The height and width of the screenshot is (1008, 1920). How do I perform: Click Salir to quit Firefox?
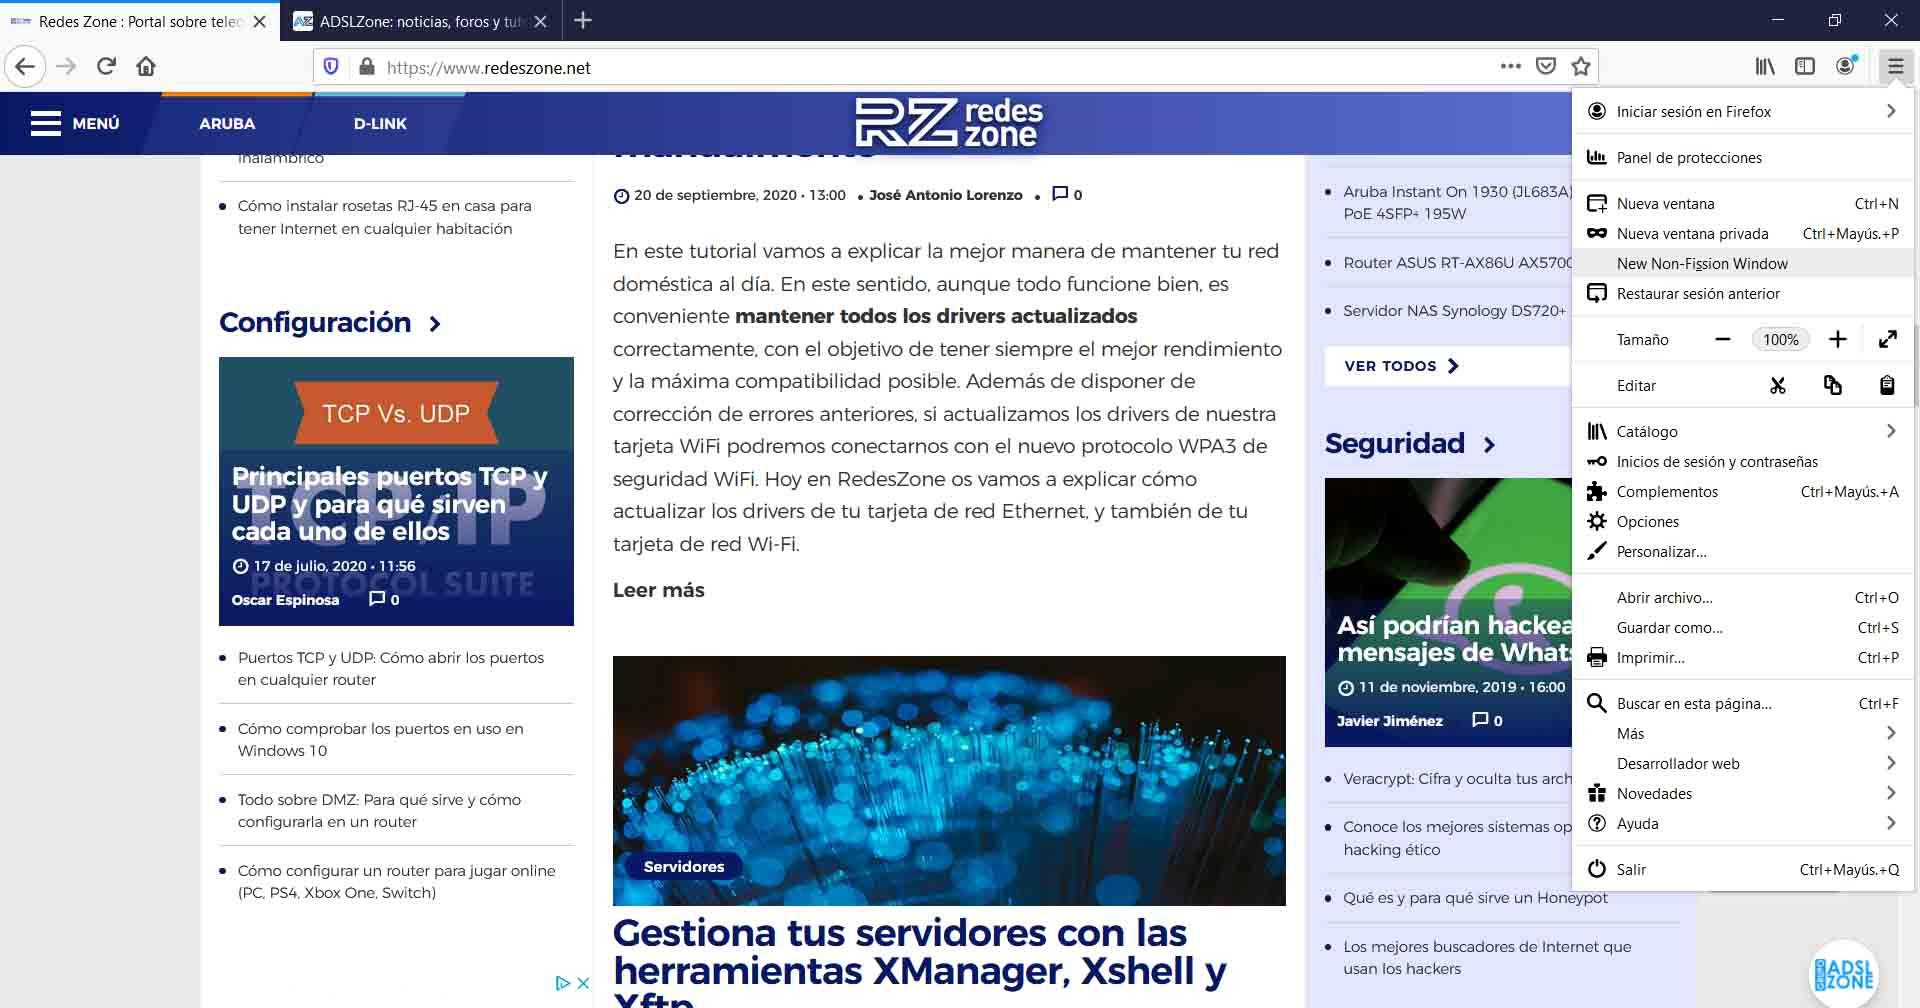(1743, 869)
